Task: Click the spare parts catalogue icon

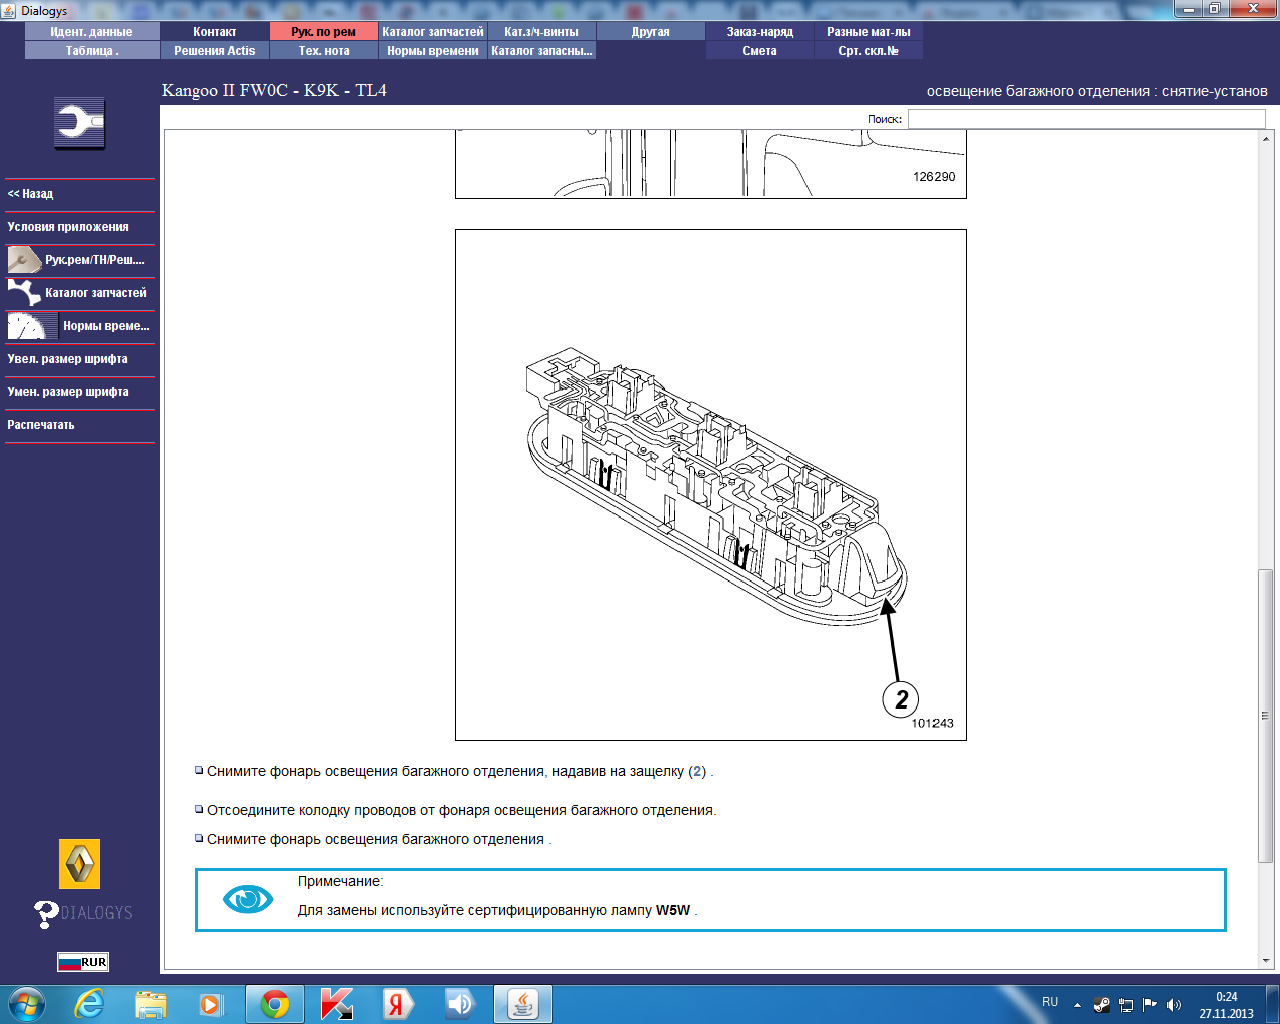Action: pos(23,293)
